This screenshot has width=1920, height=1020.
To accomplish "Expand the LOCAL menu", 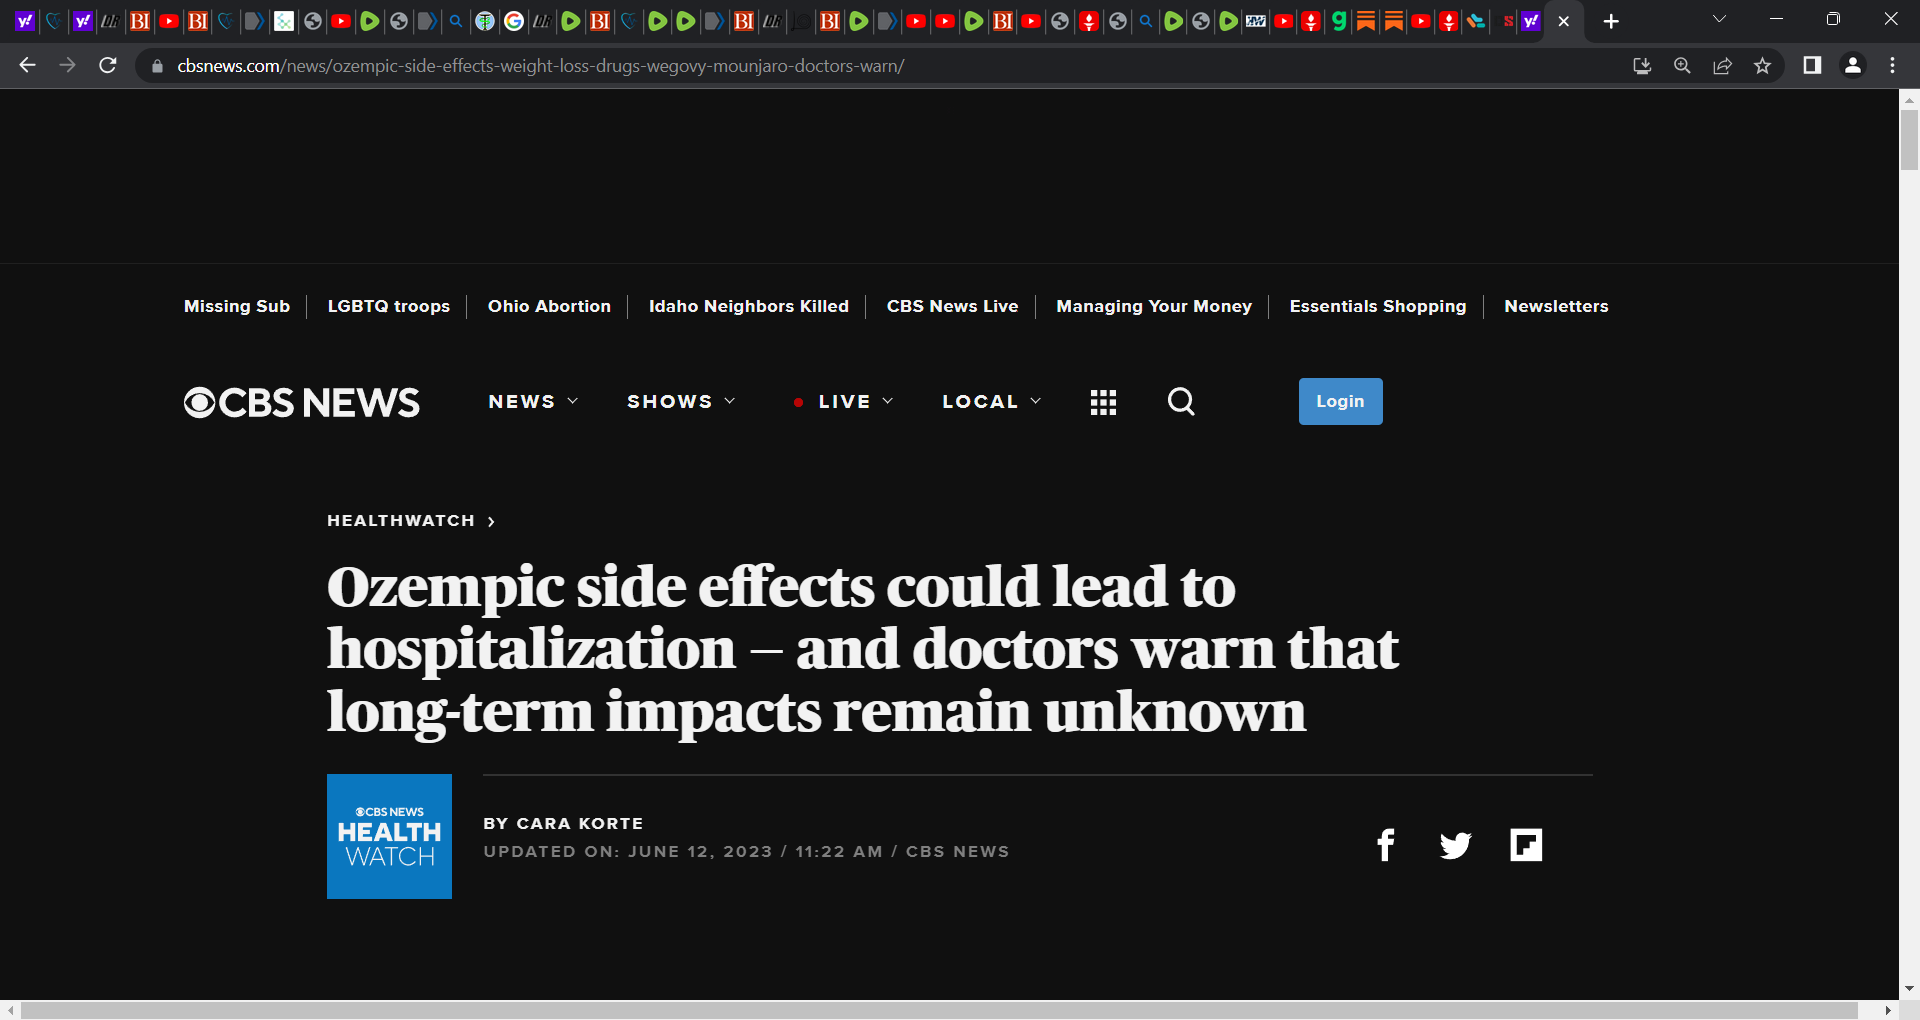I will coord(992,401).
